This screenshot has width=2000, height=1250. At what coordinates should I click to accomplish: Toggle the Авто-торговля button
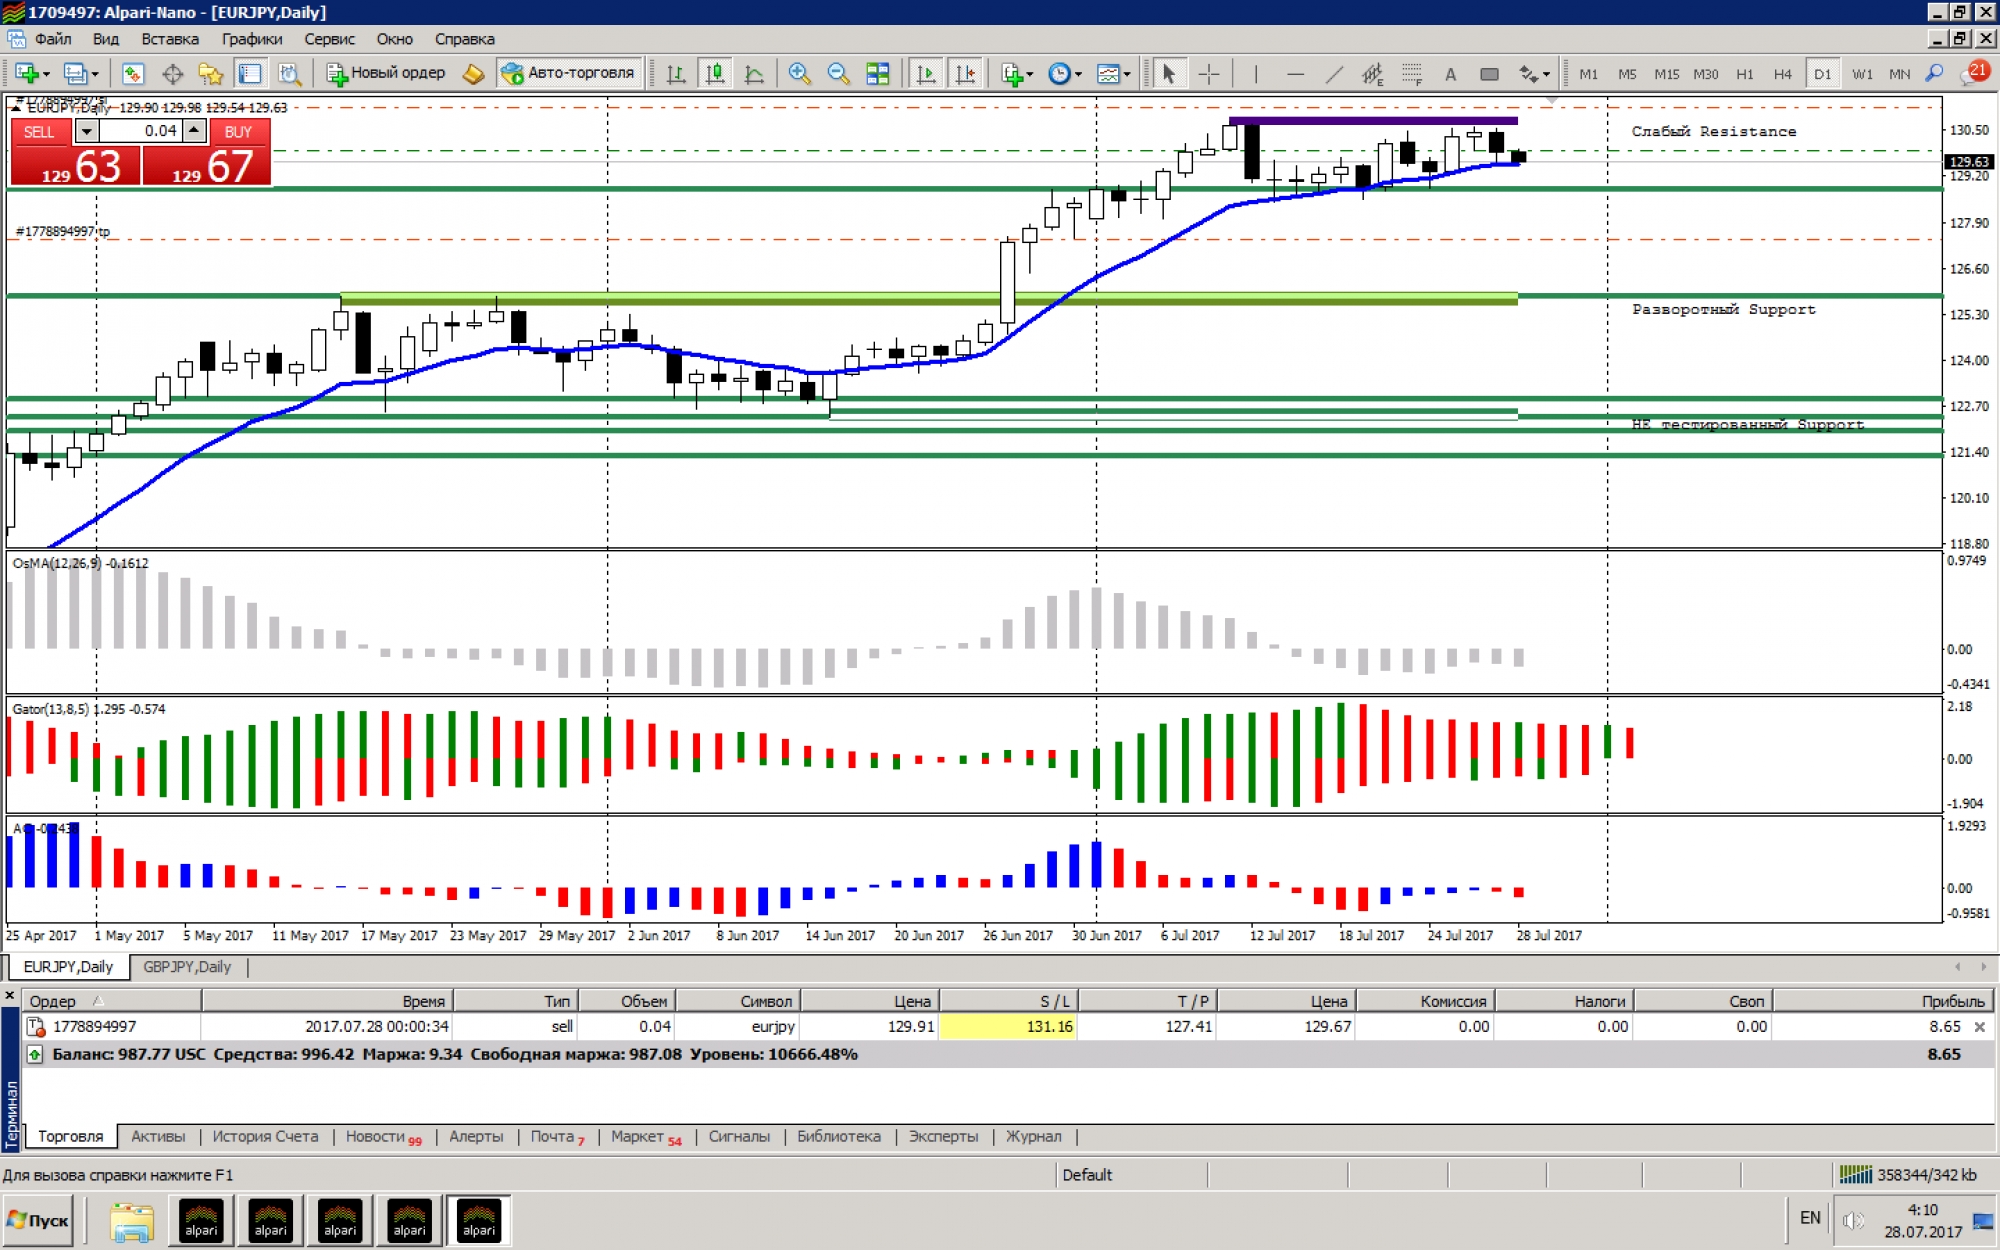click(x=568, y=73)
